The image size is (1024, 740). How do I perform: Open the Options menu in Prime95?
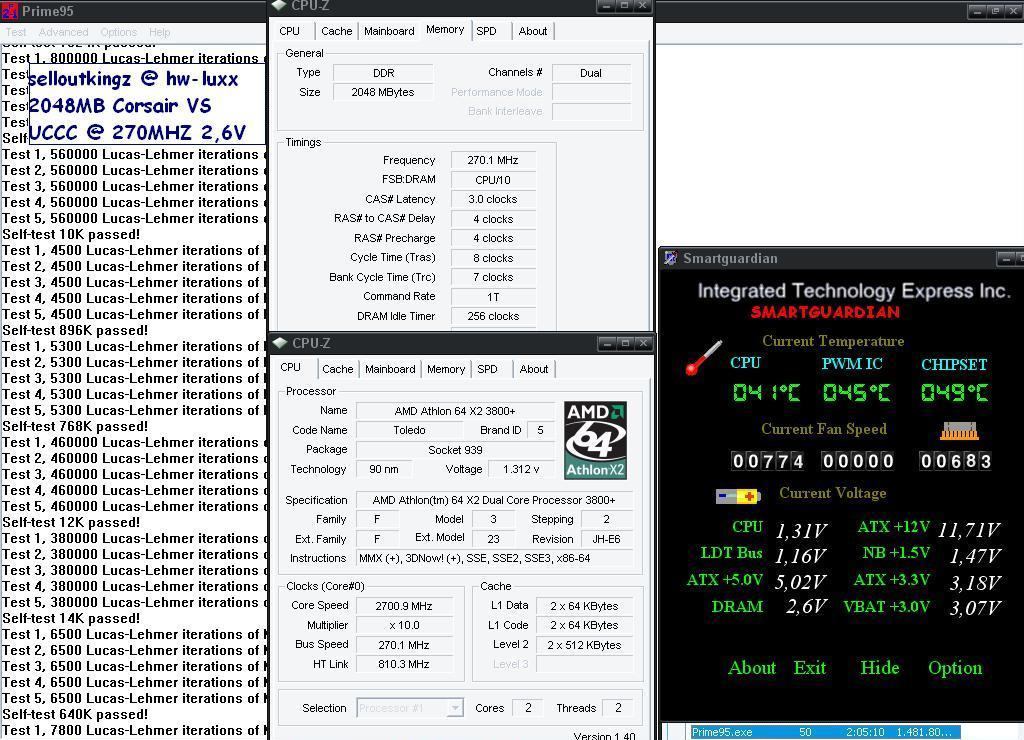pos(118,32)
